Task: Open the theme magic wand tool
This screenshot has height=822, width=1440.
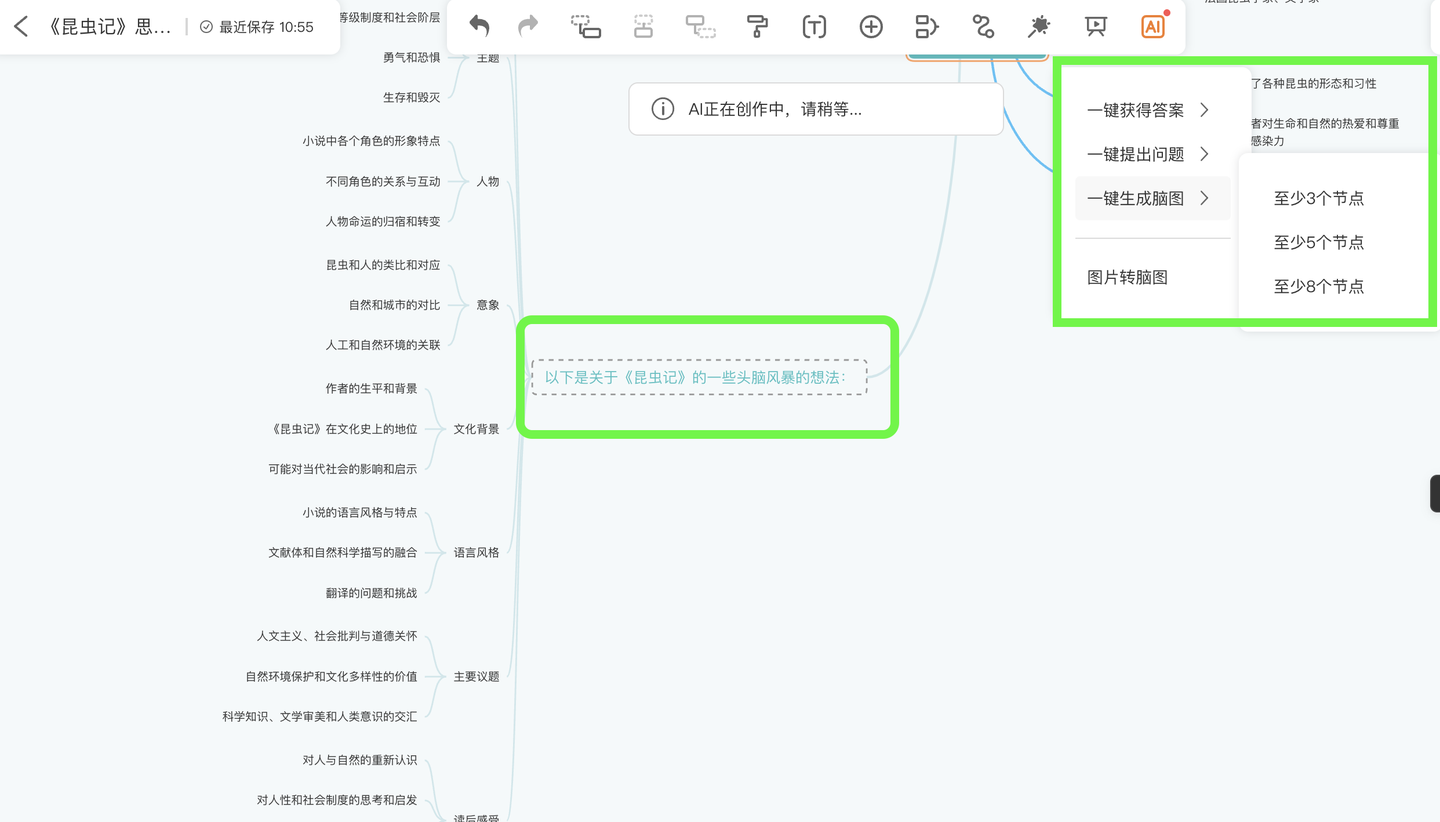Action: pyautogui.click(x=1039, y=27)
